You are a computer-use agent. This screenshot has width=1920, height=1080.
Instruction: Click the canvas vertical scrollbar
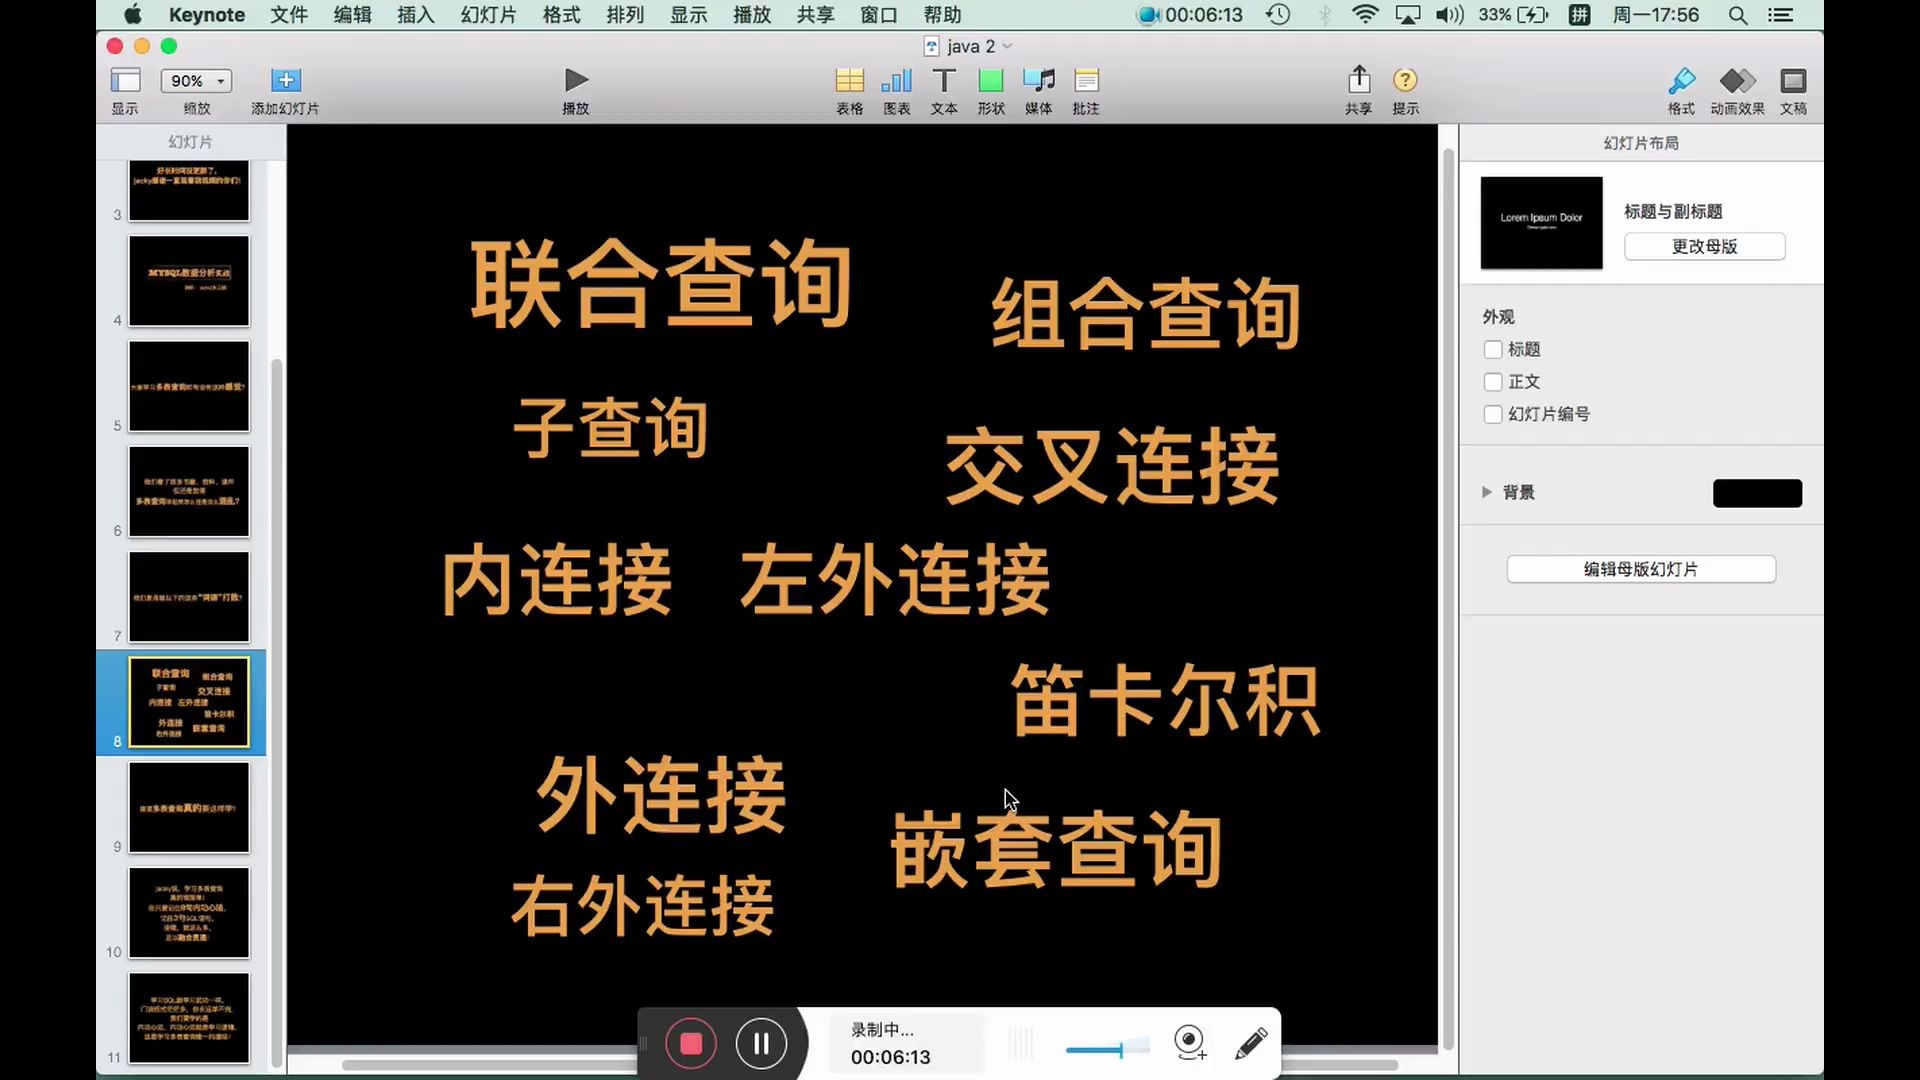[x=1448, y=600]
